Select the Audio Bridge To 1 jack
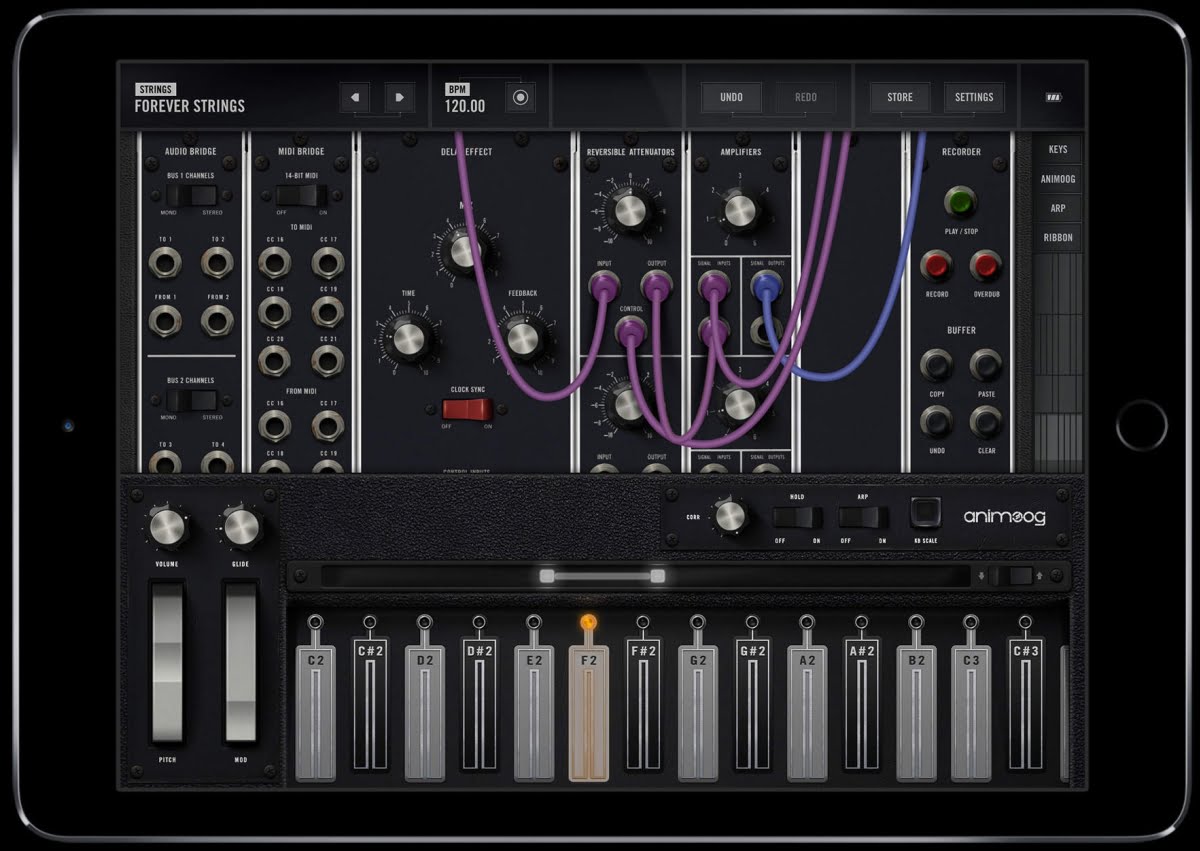The image size is (1200, 851). click(x=164, y=263)
